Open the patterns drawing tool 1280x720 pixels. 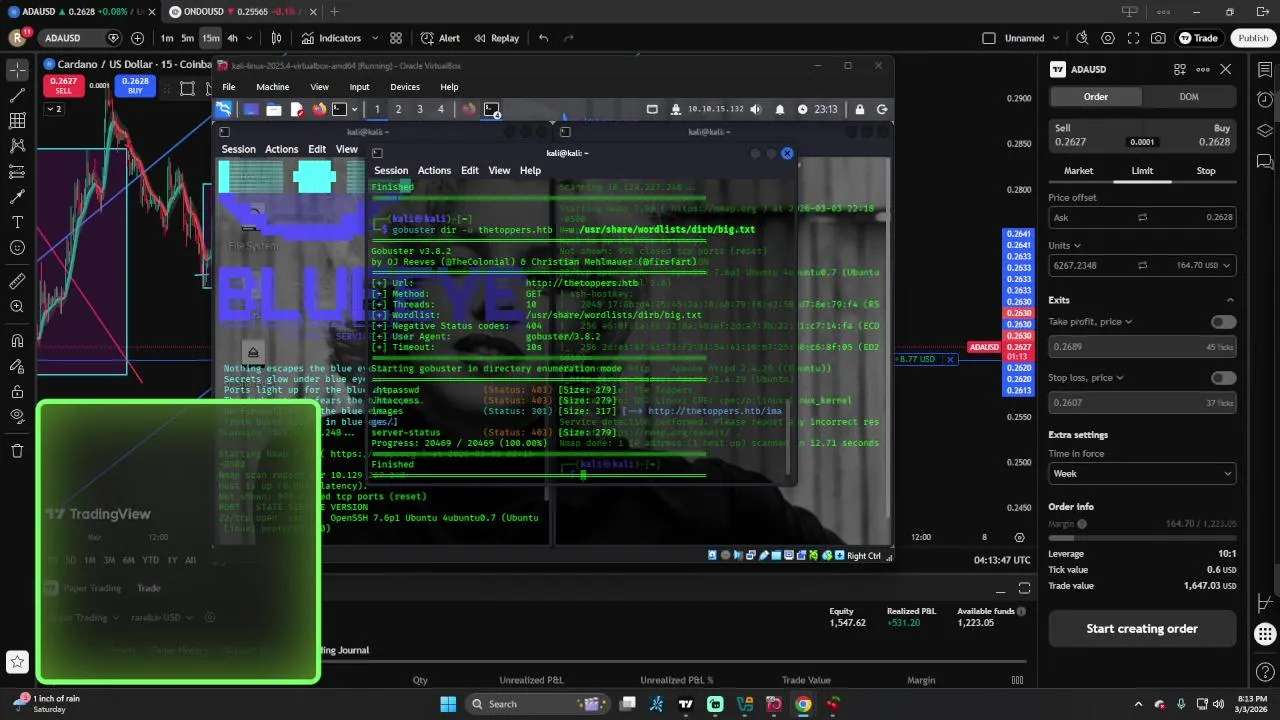[x=17, y=146]
